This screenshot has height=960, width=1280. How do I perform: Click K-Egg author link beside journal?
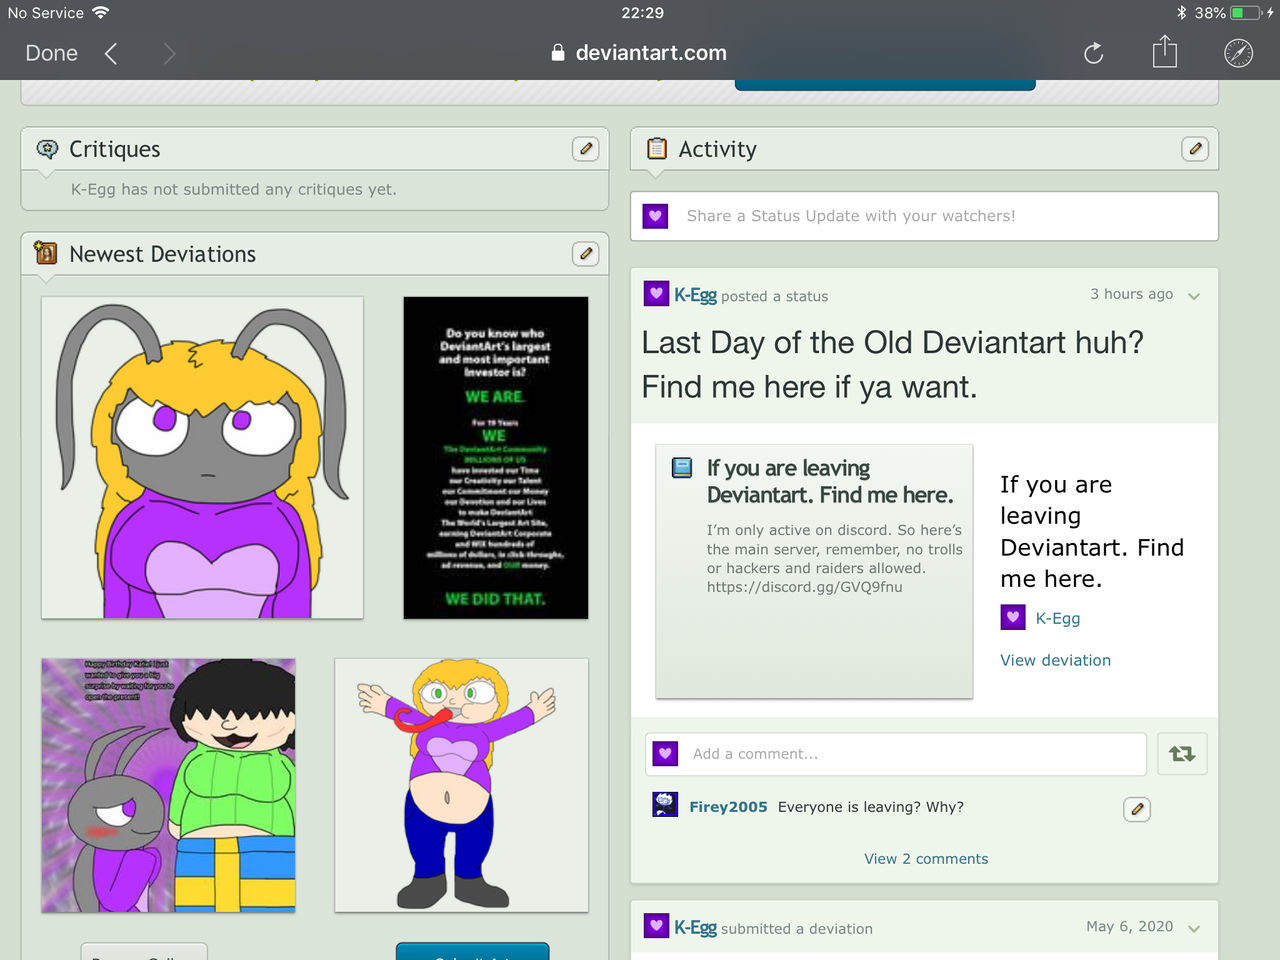(1058, 618)
